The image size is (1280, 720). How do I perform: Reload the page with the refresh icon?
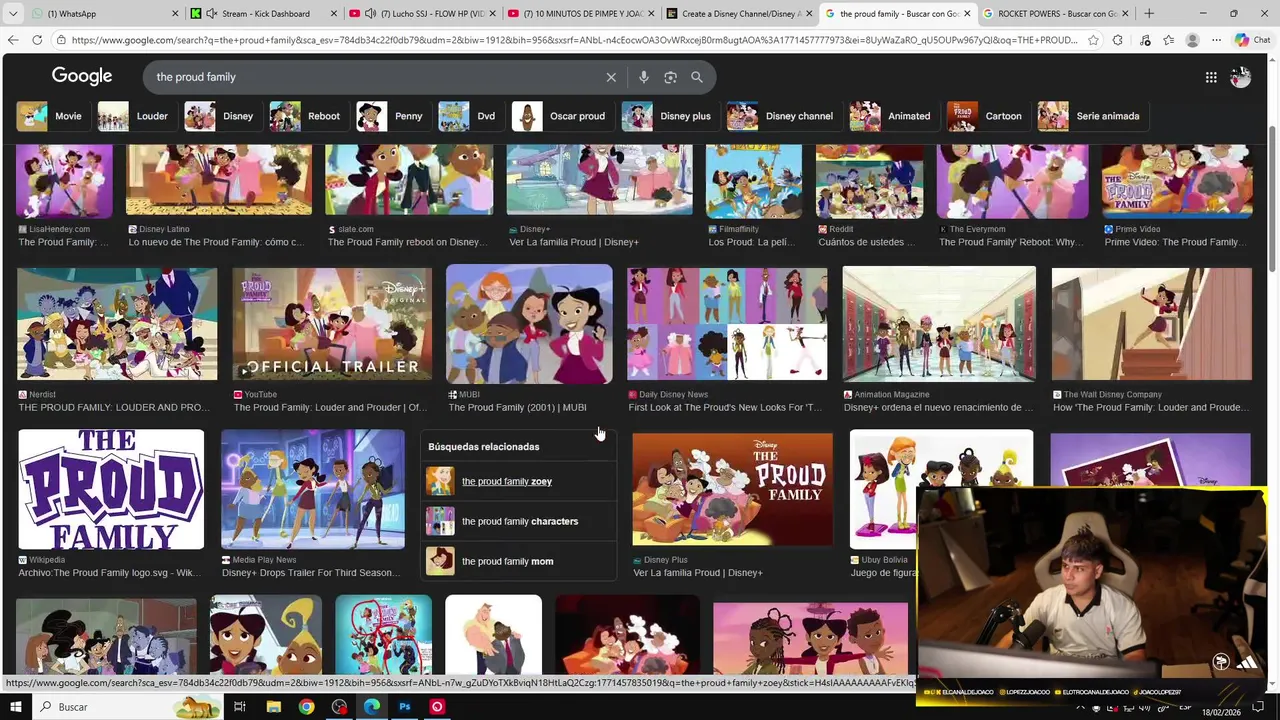pos(37,40)
